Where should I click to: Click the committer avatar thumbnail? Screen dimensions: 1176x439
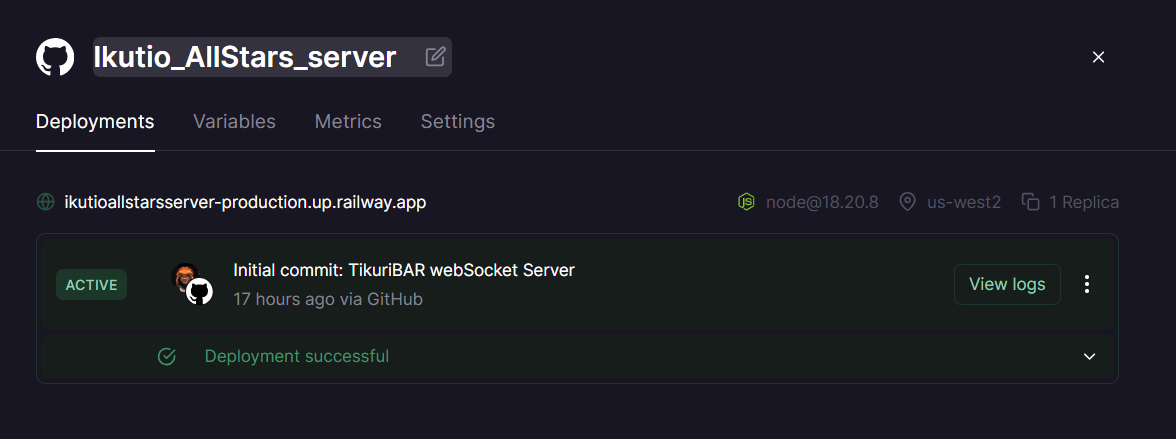(184, 276)
